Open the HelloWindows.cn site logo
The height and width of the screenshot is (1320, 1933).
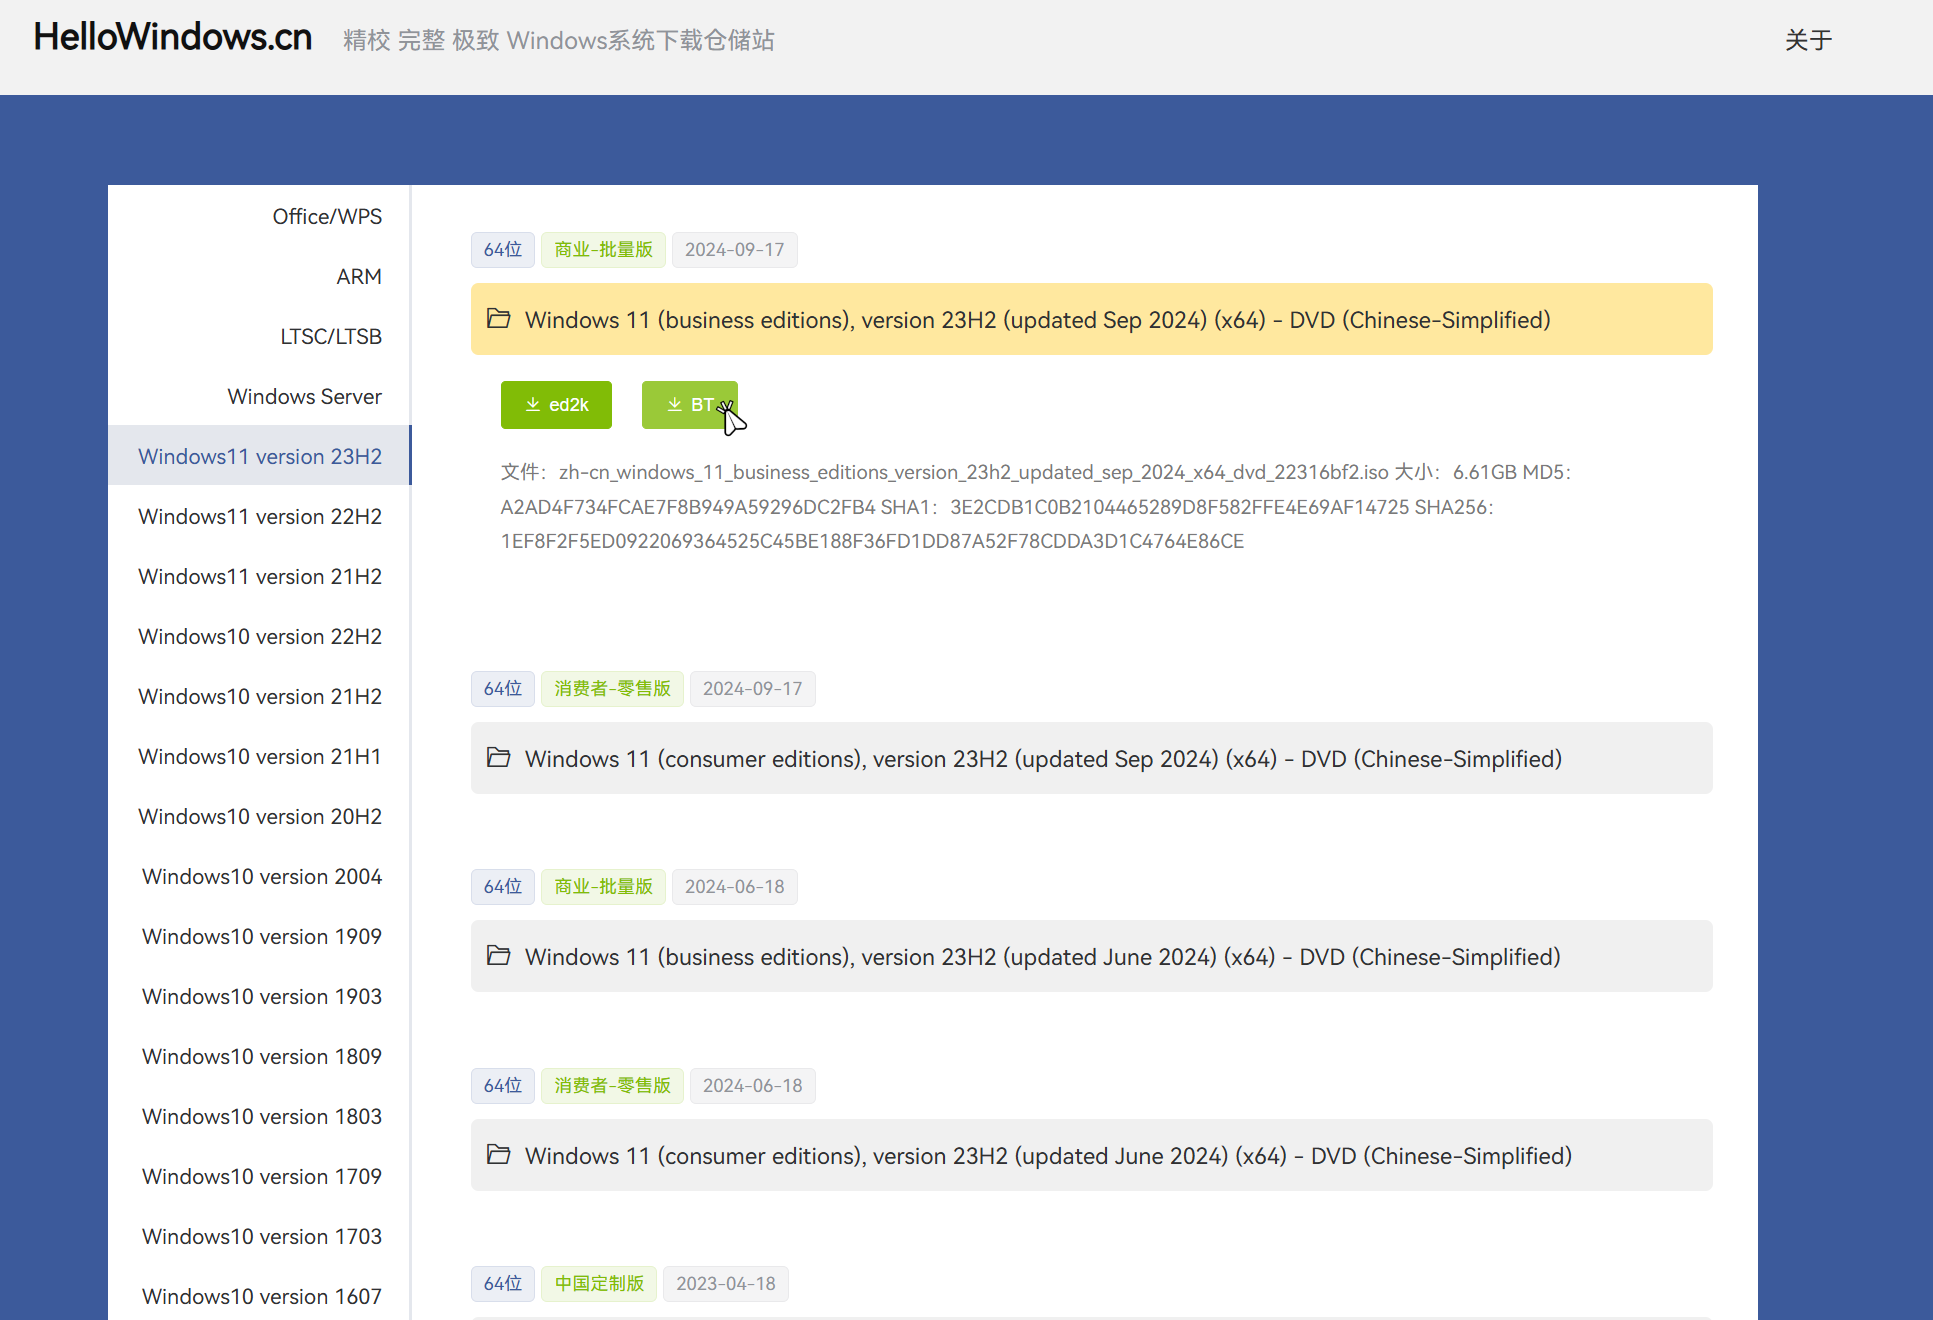pos(173,37)
